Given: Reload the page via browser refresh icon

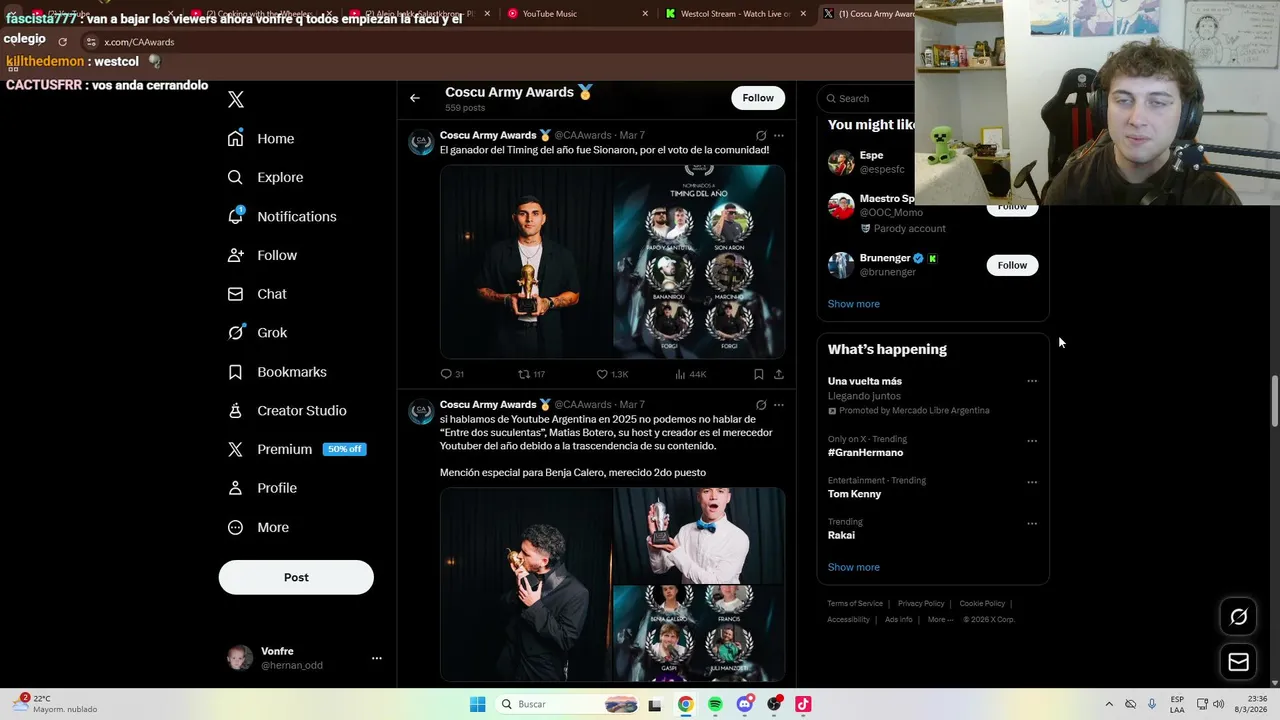Looking at the screenshot, I should pyautogui.click(x=62, y=42).
